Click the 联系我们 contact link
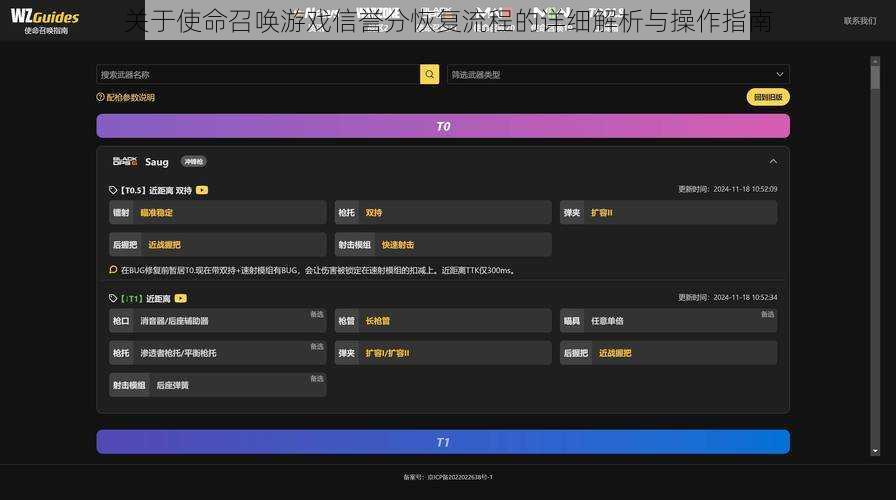The image size is (896, 500). pyautogui.click(x=859, y=21)
